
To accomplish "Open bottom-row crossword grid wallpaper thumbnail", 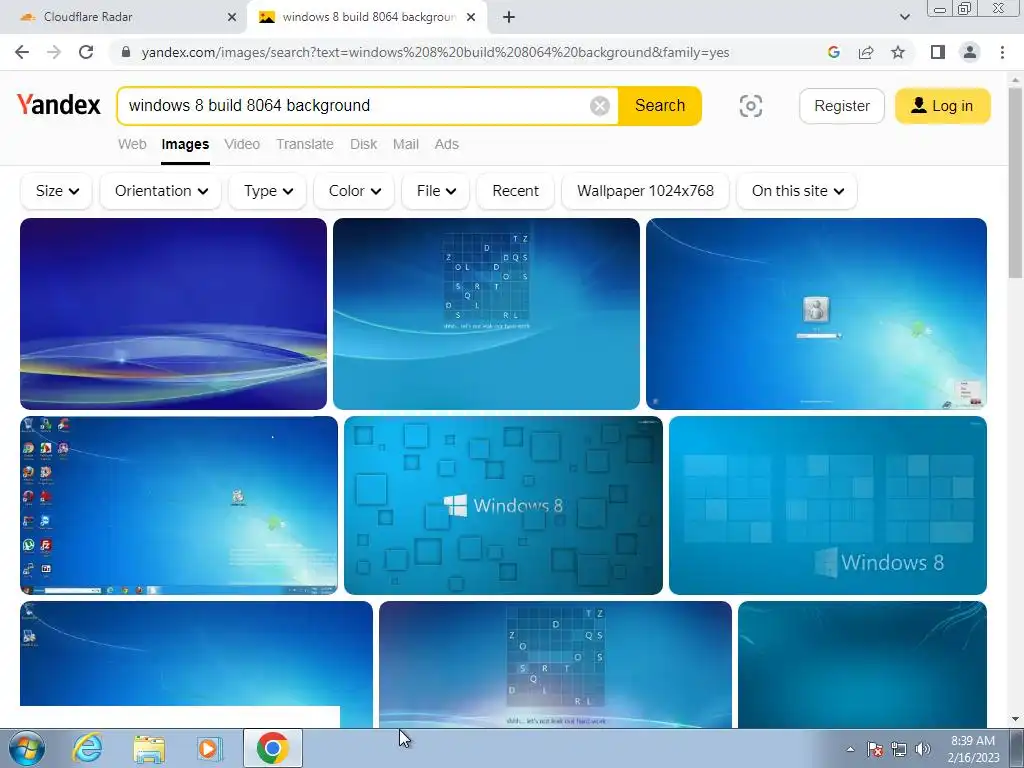I will (x=555, y=664).
